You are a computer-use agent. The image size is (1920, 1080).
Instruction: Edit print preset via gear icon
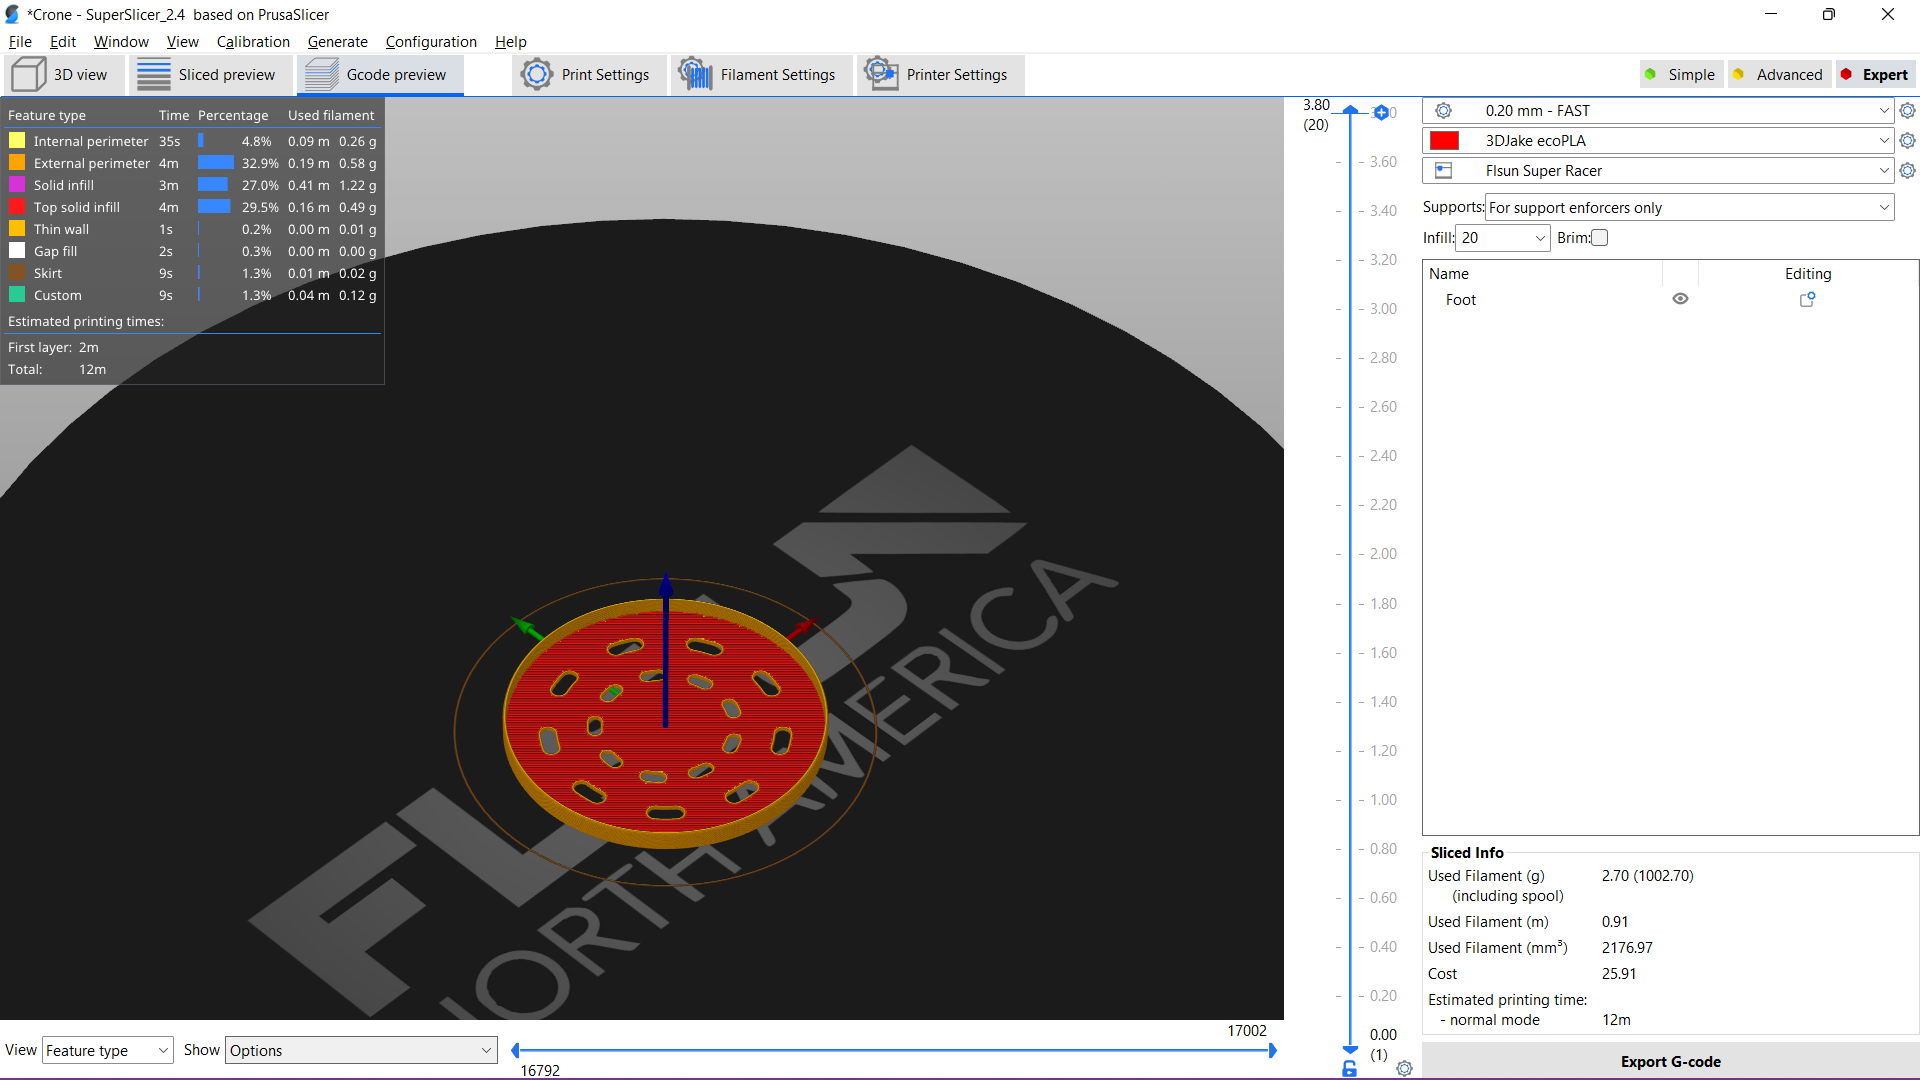(x=1907, y=111)
